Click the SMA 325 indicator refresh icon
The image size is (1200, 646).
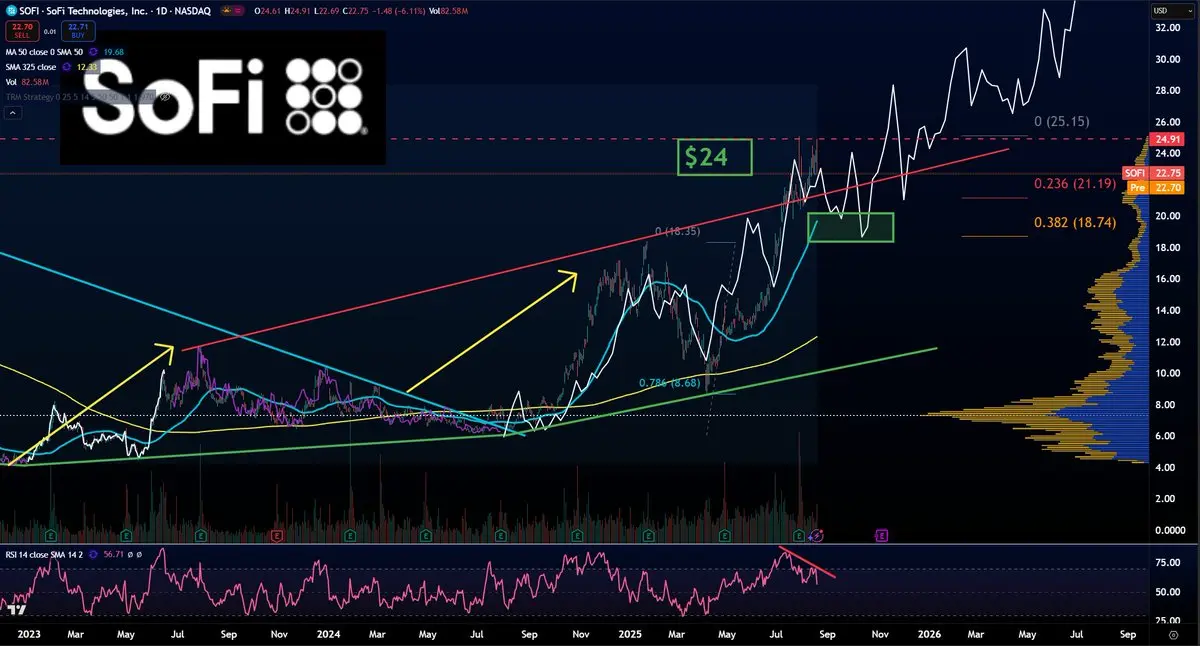click(67, 67)
